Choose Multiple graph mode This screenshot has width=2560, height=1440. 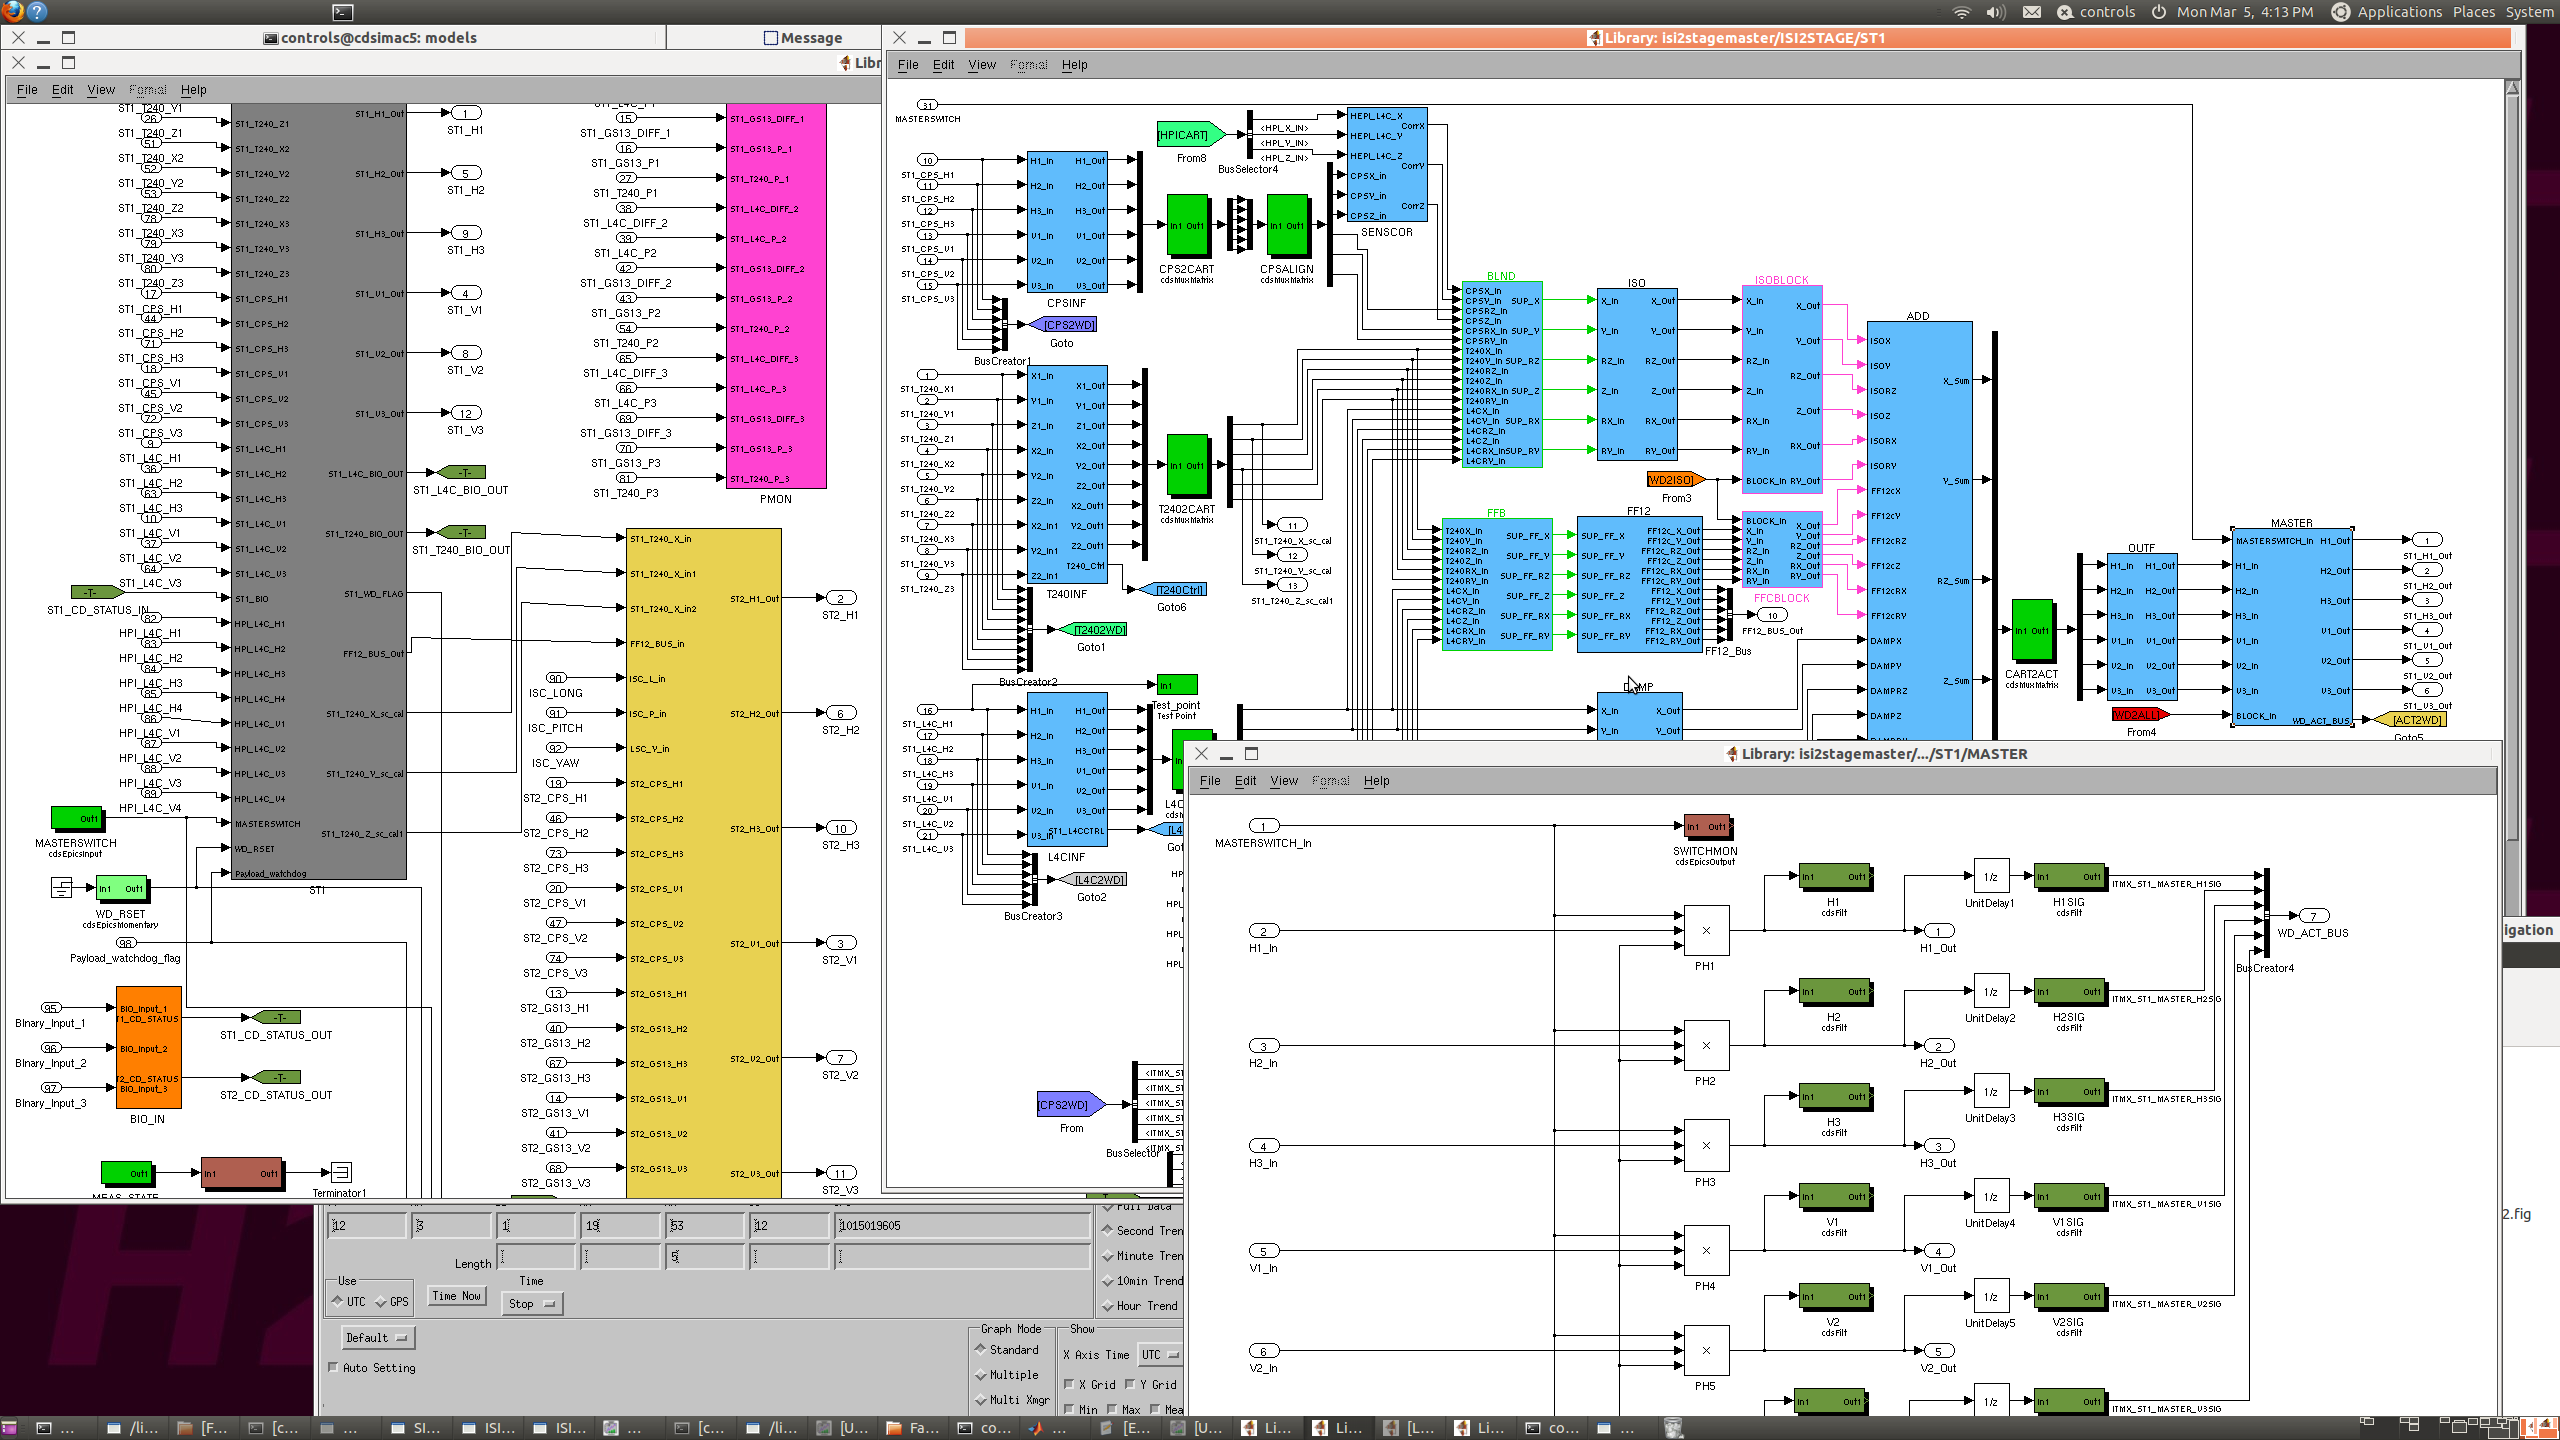tap(1007, 1375)
